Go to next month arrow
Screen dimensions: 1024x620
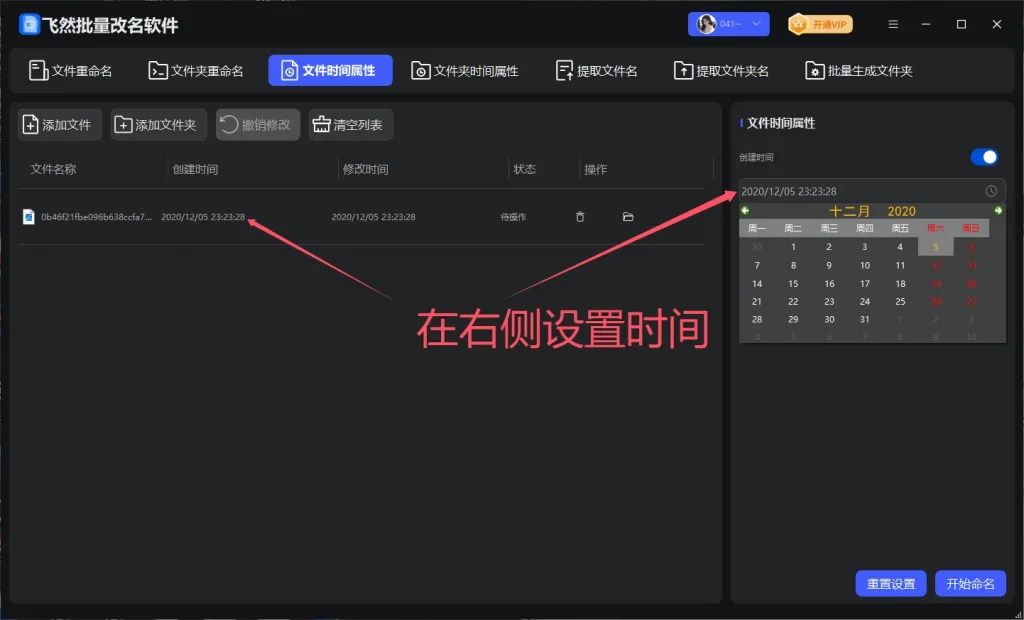pyautogui.click(x=998, y=210)
